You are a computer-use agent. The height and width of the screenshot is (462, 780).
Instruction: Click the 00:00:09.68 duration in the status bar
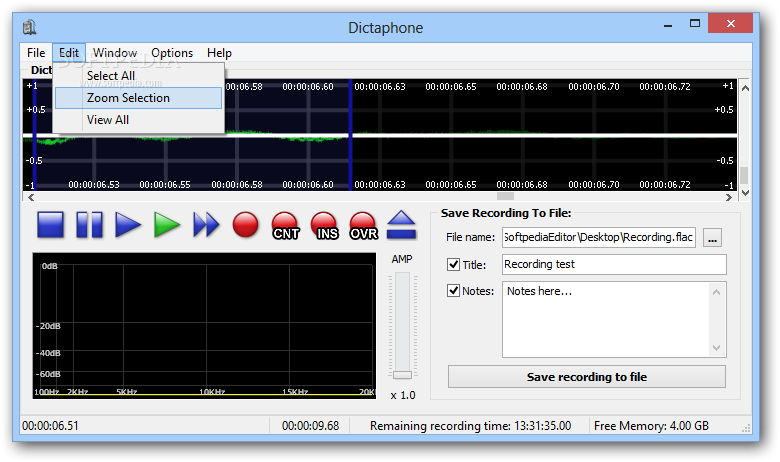pos(310,426)
